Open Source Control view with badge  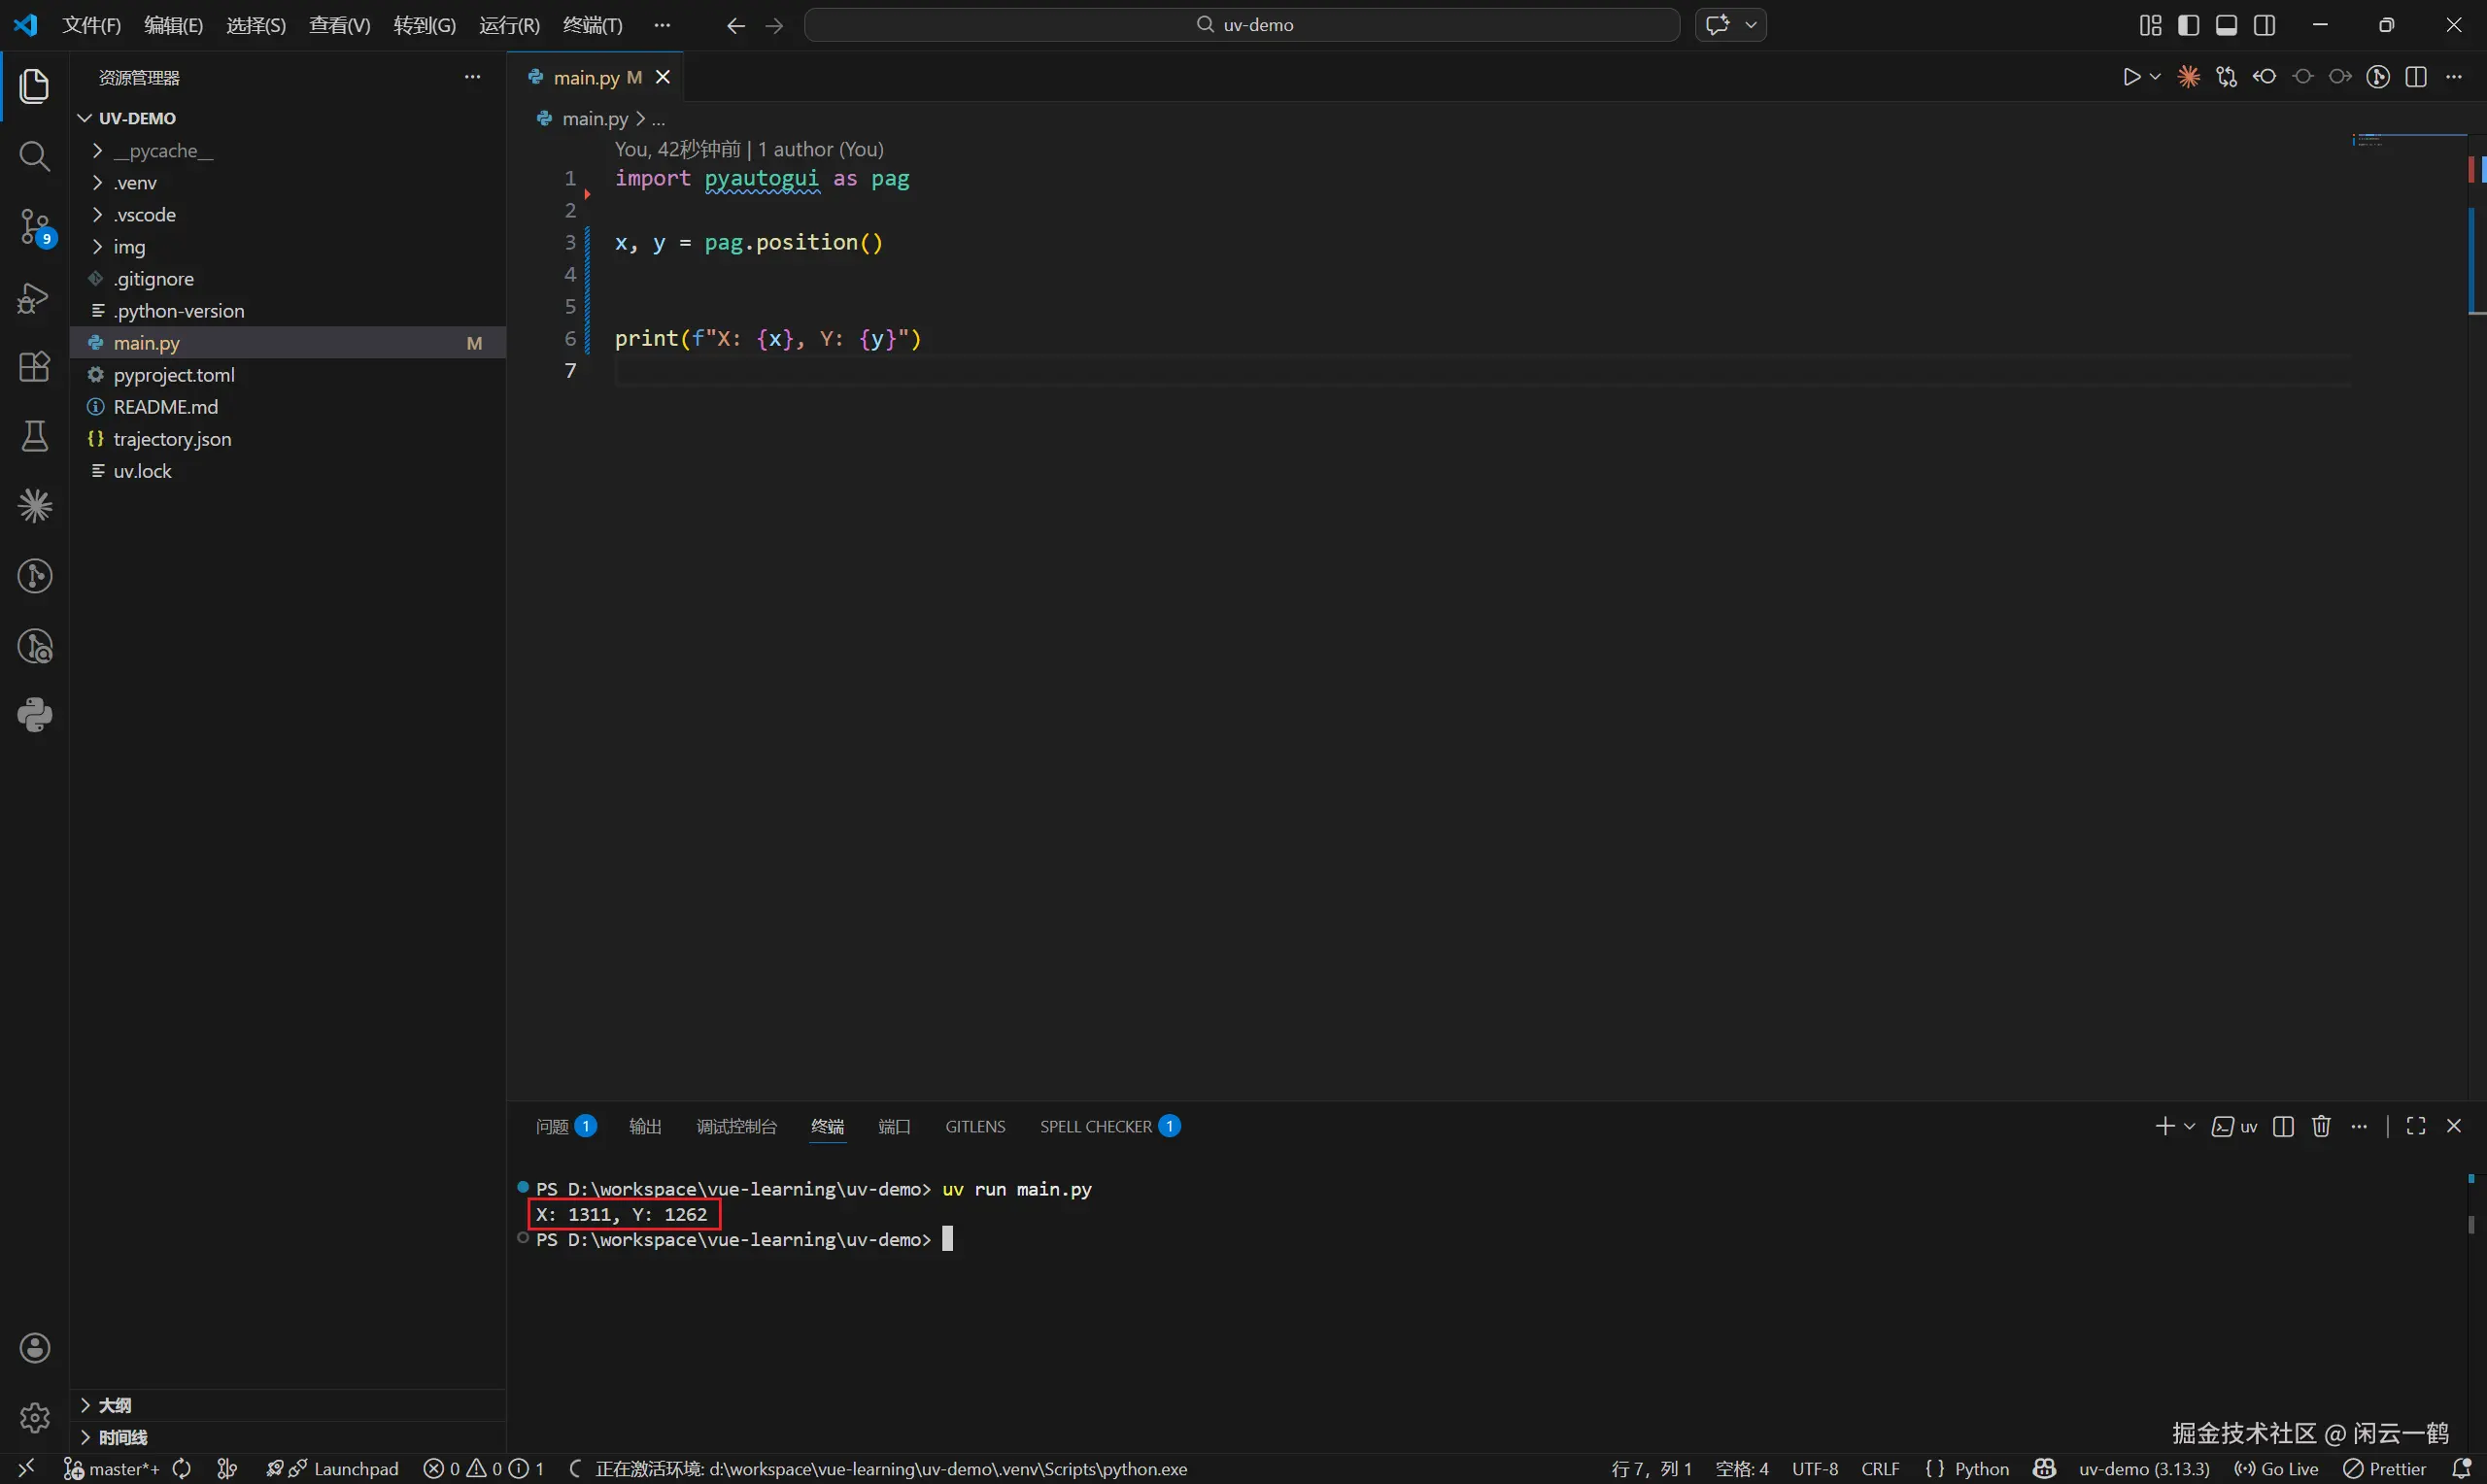tap(34, 227)
